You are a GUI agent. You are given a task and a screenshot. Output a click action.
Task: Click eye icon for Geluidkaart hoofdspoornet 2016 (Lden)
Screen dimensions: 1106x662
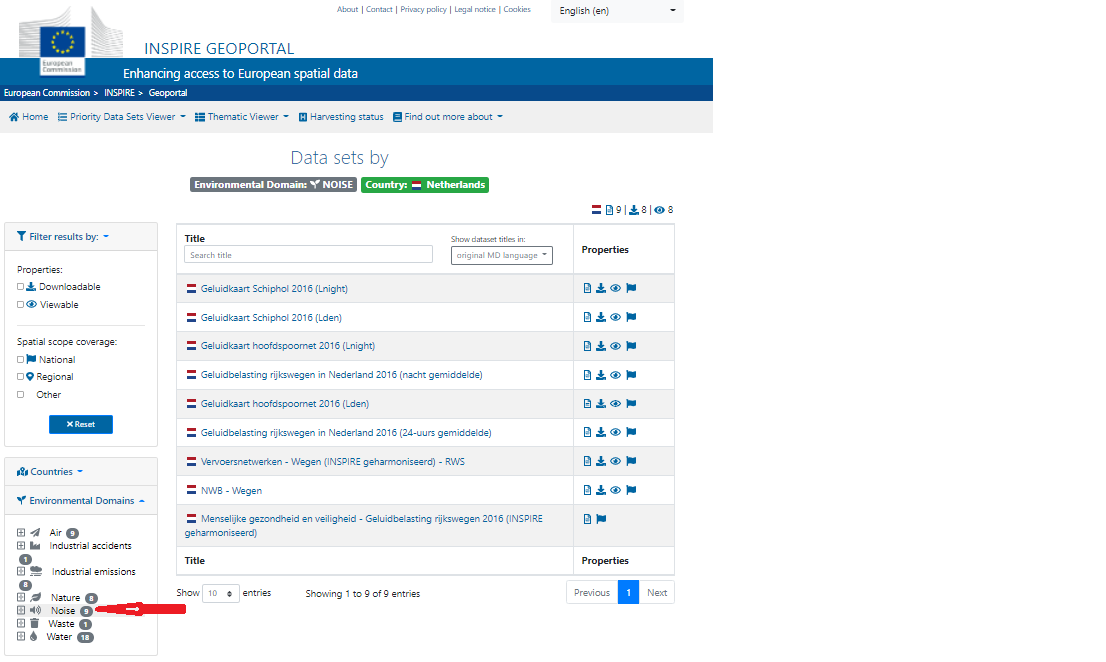coord(616,404)
